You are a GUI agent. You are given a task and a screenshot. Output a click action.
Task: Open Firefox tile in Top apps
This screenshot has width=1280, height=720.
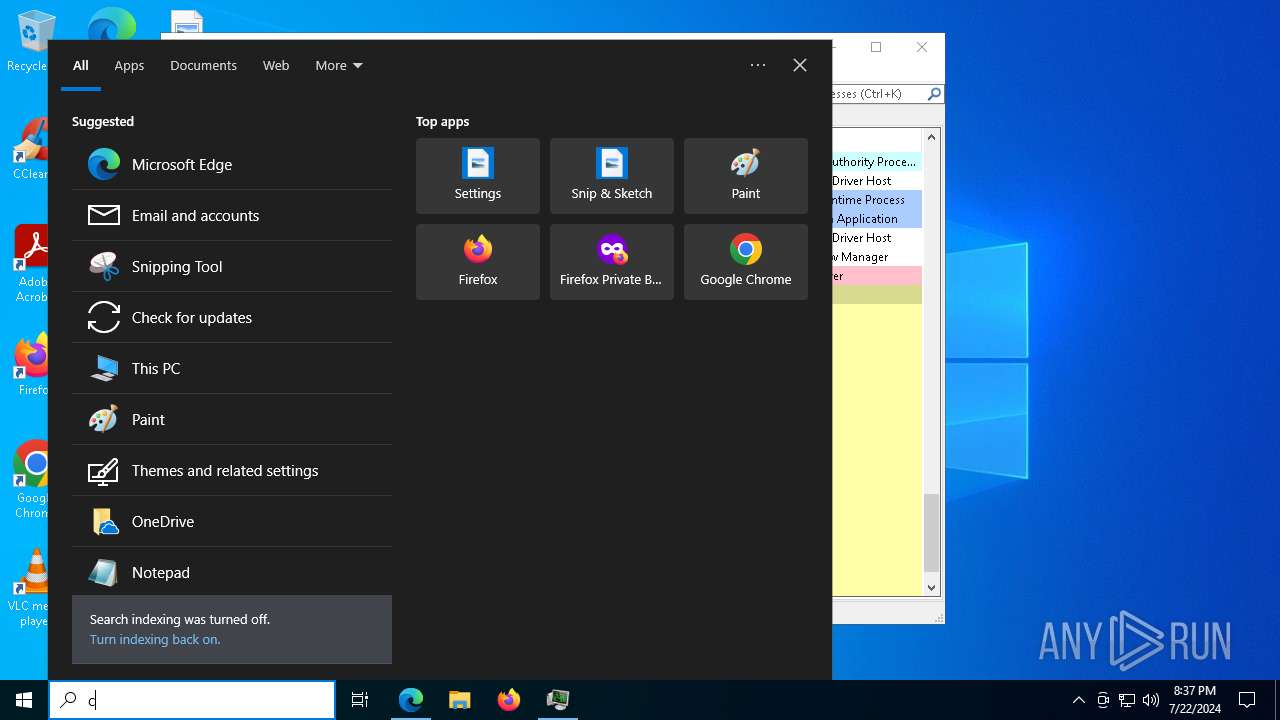tap(478, 262)
